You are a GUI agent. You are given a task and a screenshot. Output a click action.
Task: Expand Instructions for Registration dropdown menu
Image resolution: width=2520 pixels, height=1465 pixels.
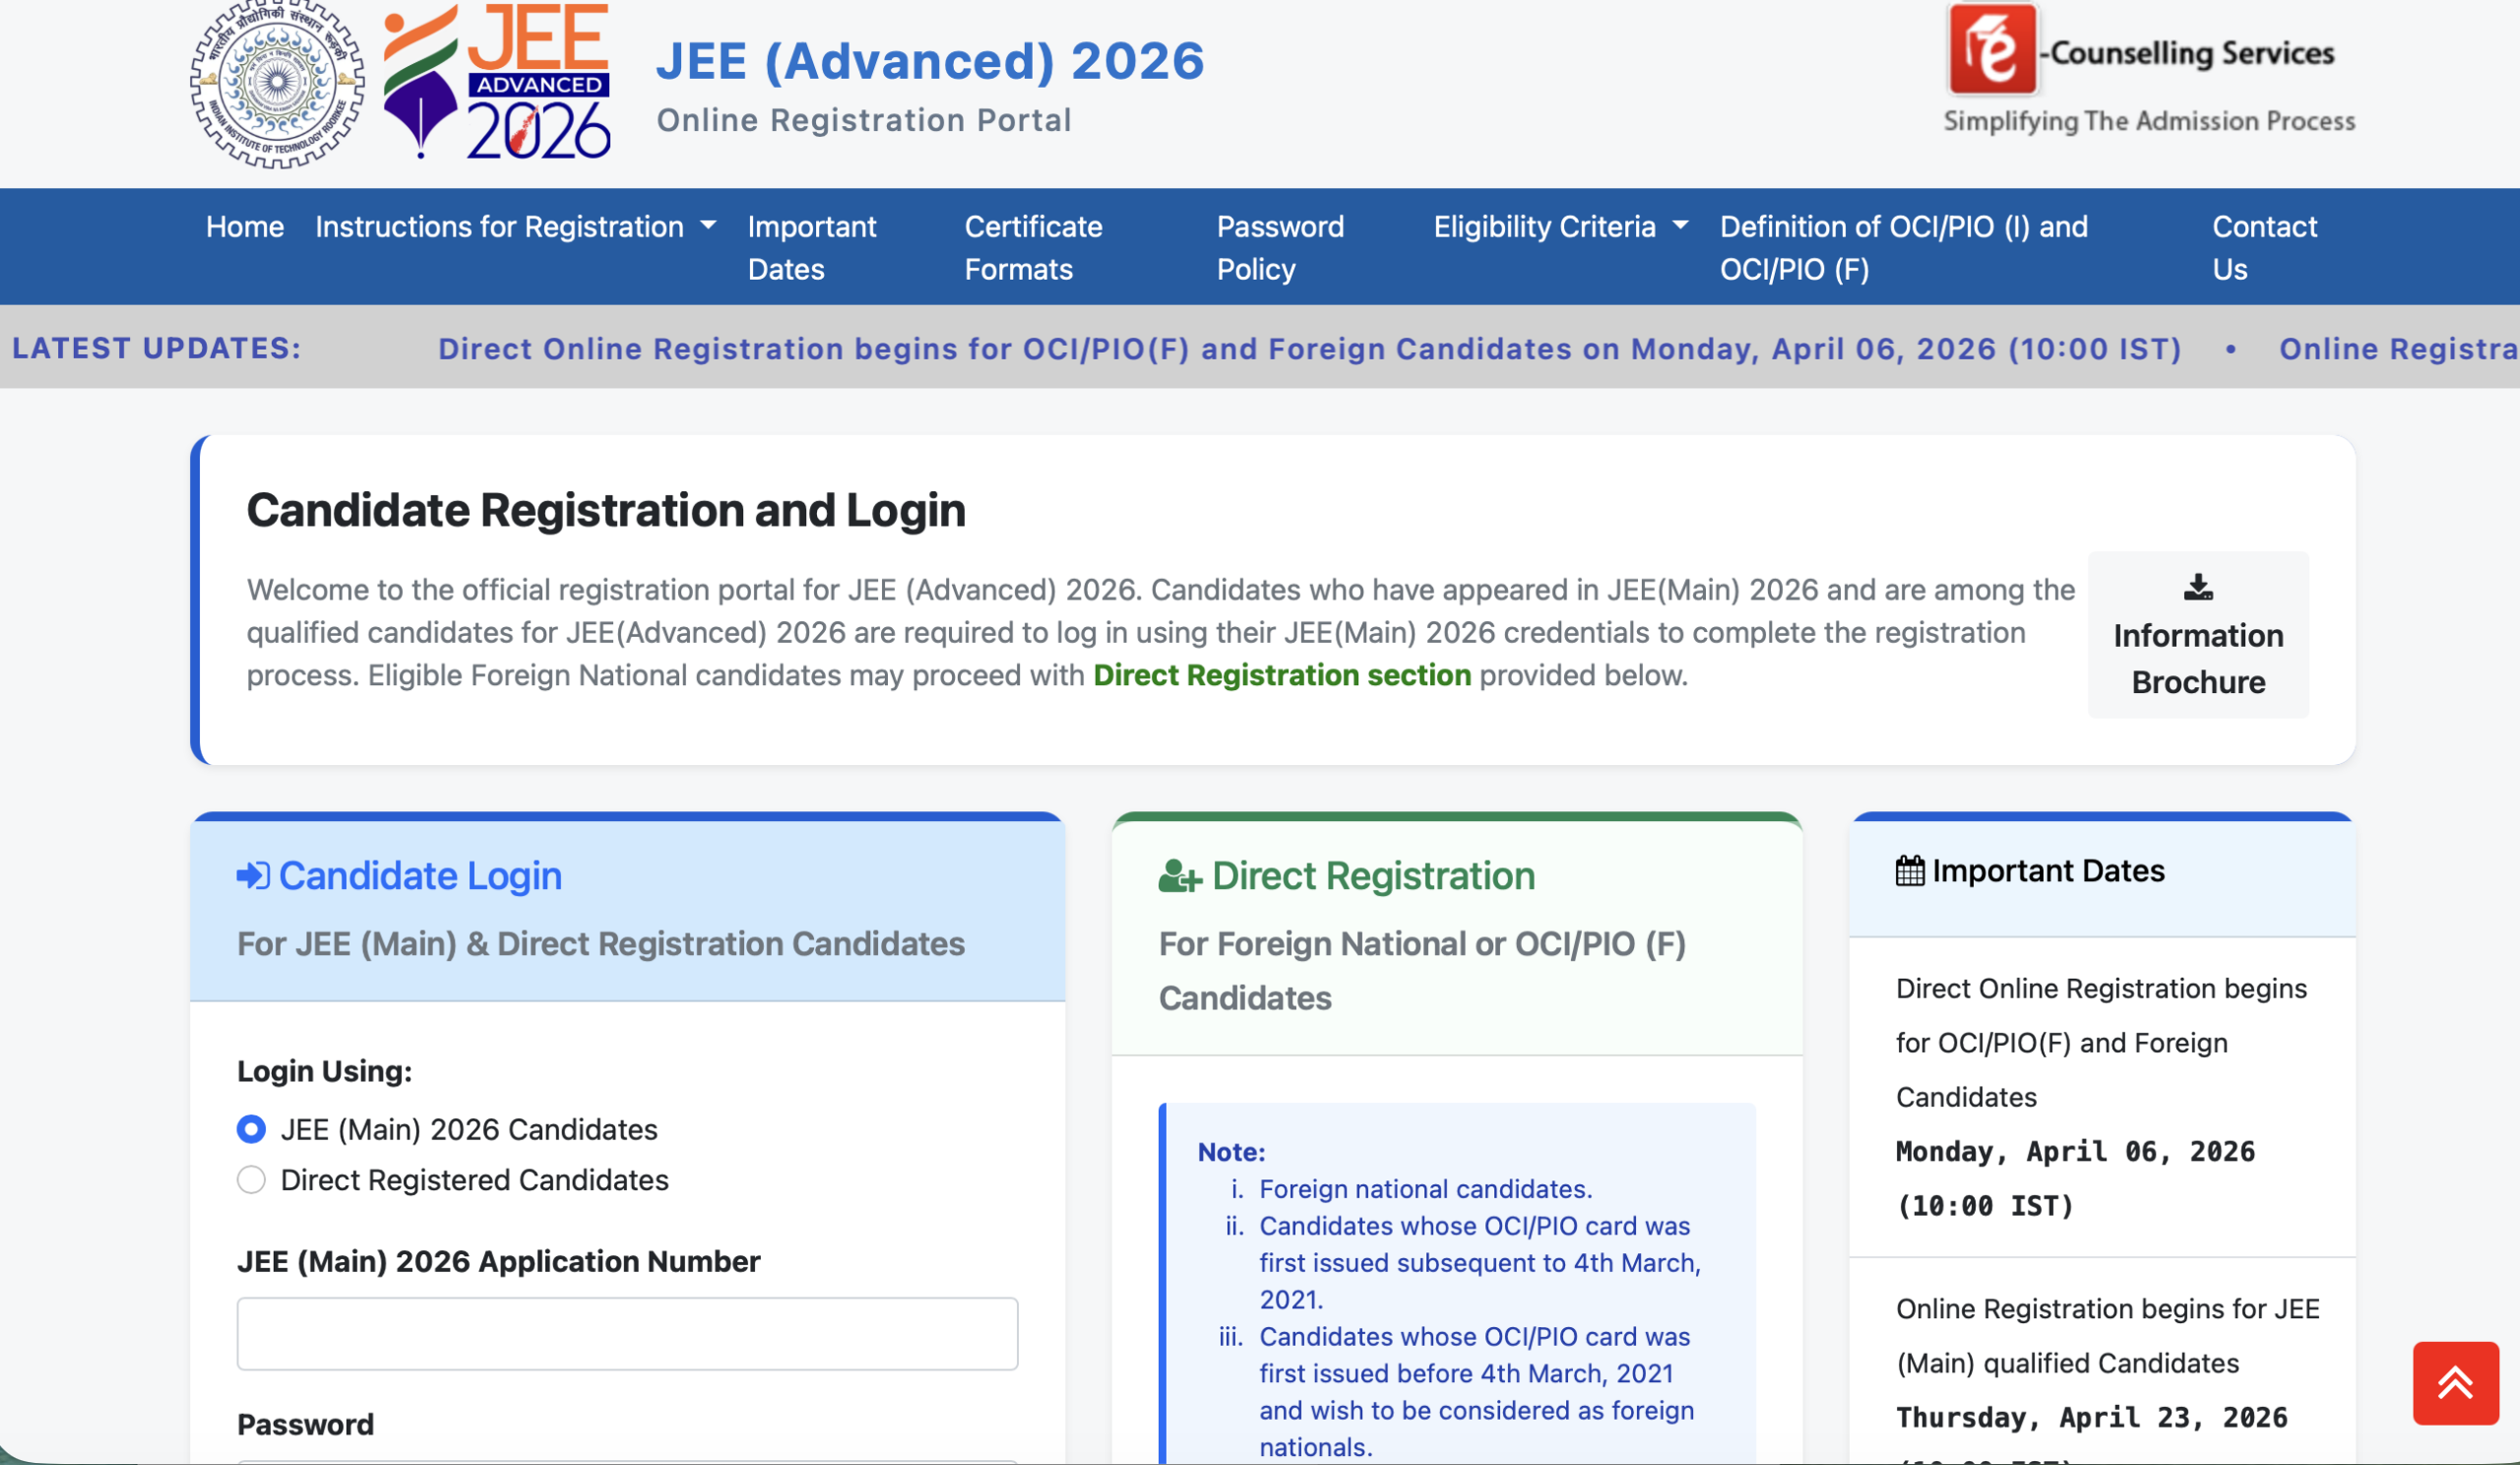point(516,227)
